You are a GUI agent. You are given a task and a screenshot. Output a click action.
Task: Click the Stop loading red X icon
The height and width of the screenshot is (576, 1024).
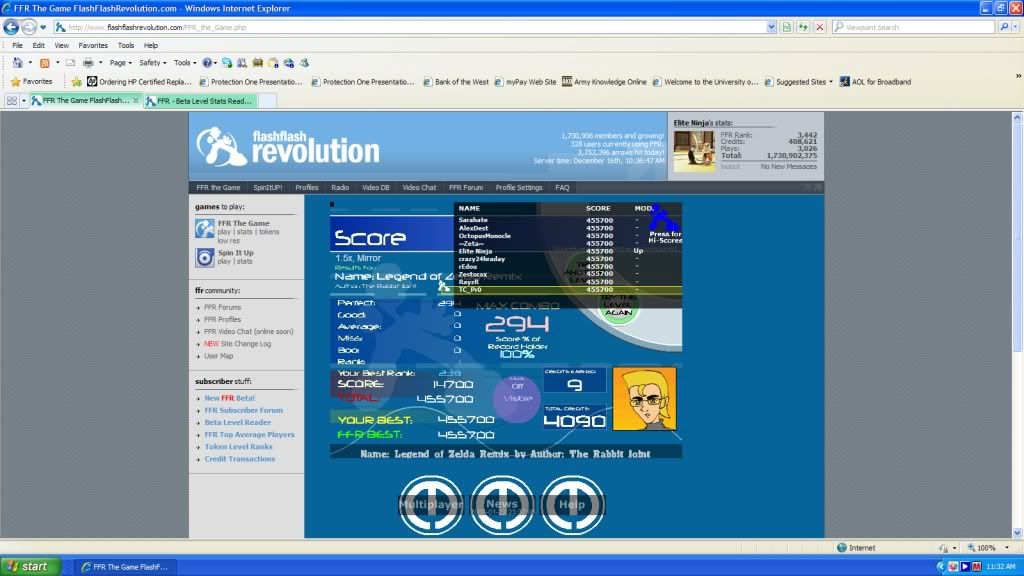pyautogui.click(x=820, y=27)
